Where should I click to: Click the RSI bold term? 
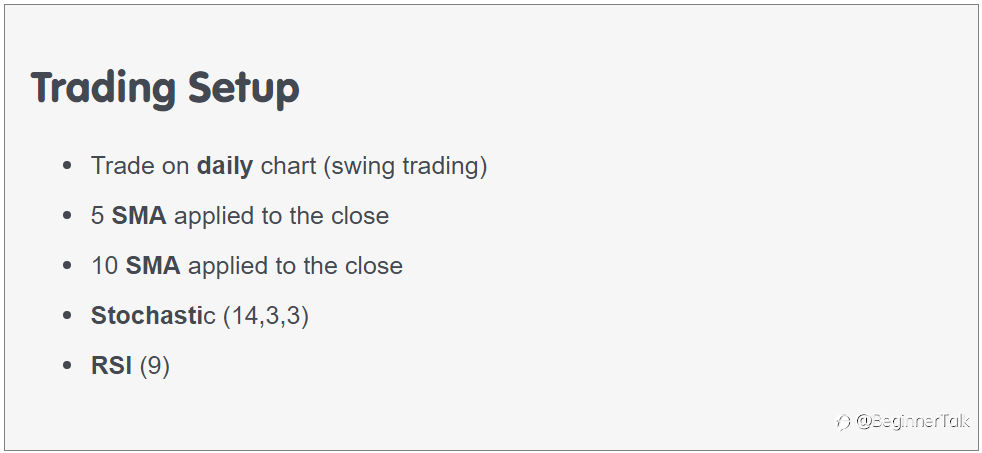point(111,366)
